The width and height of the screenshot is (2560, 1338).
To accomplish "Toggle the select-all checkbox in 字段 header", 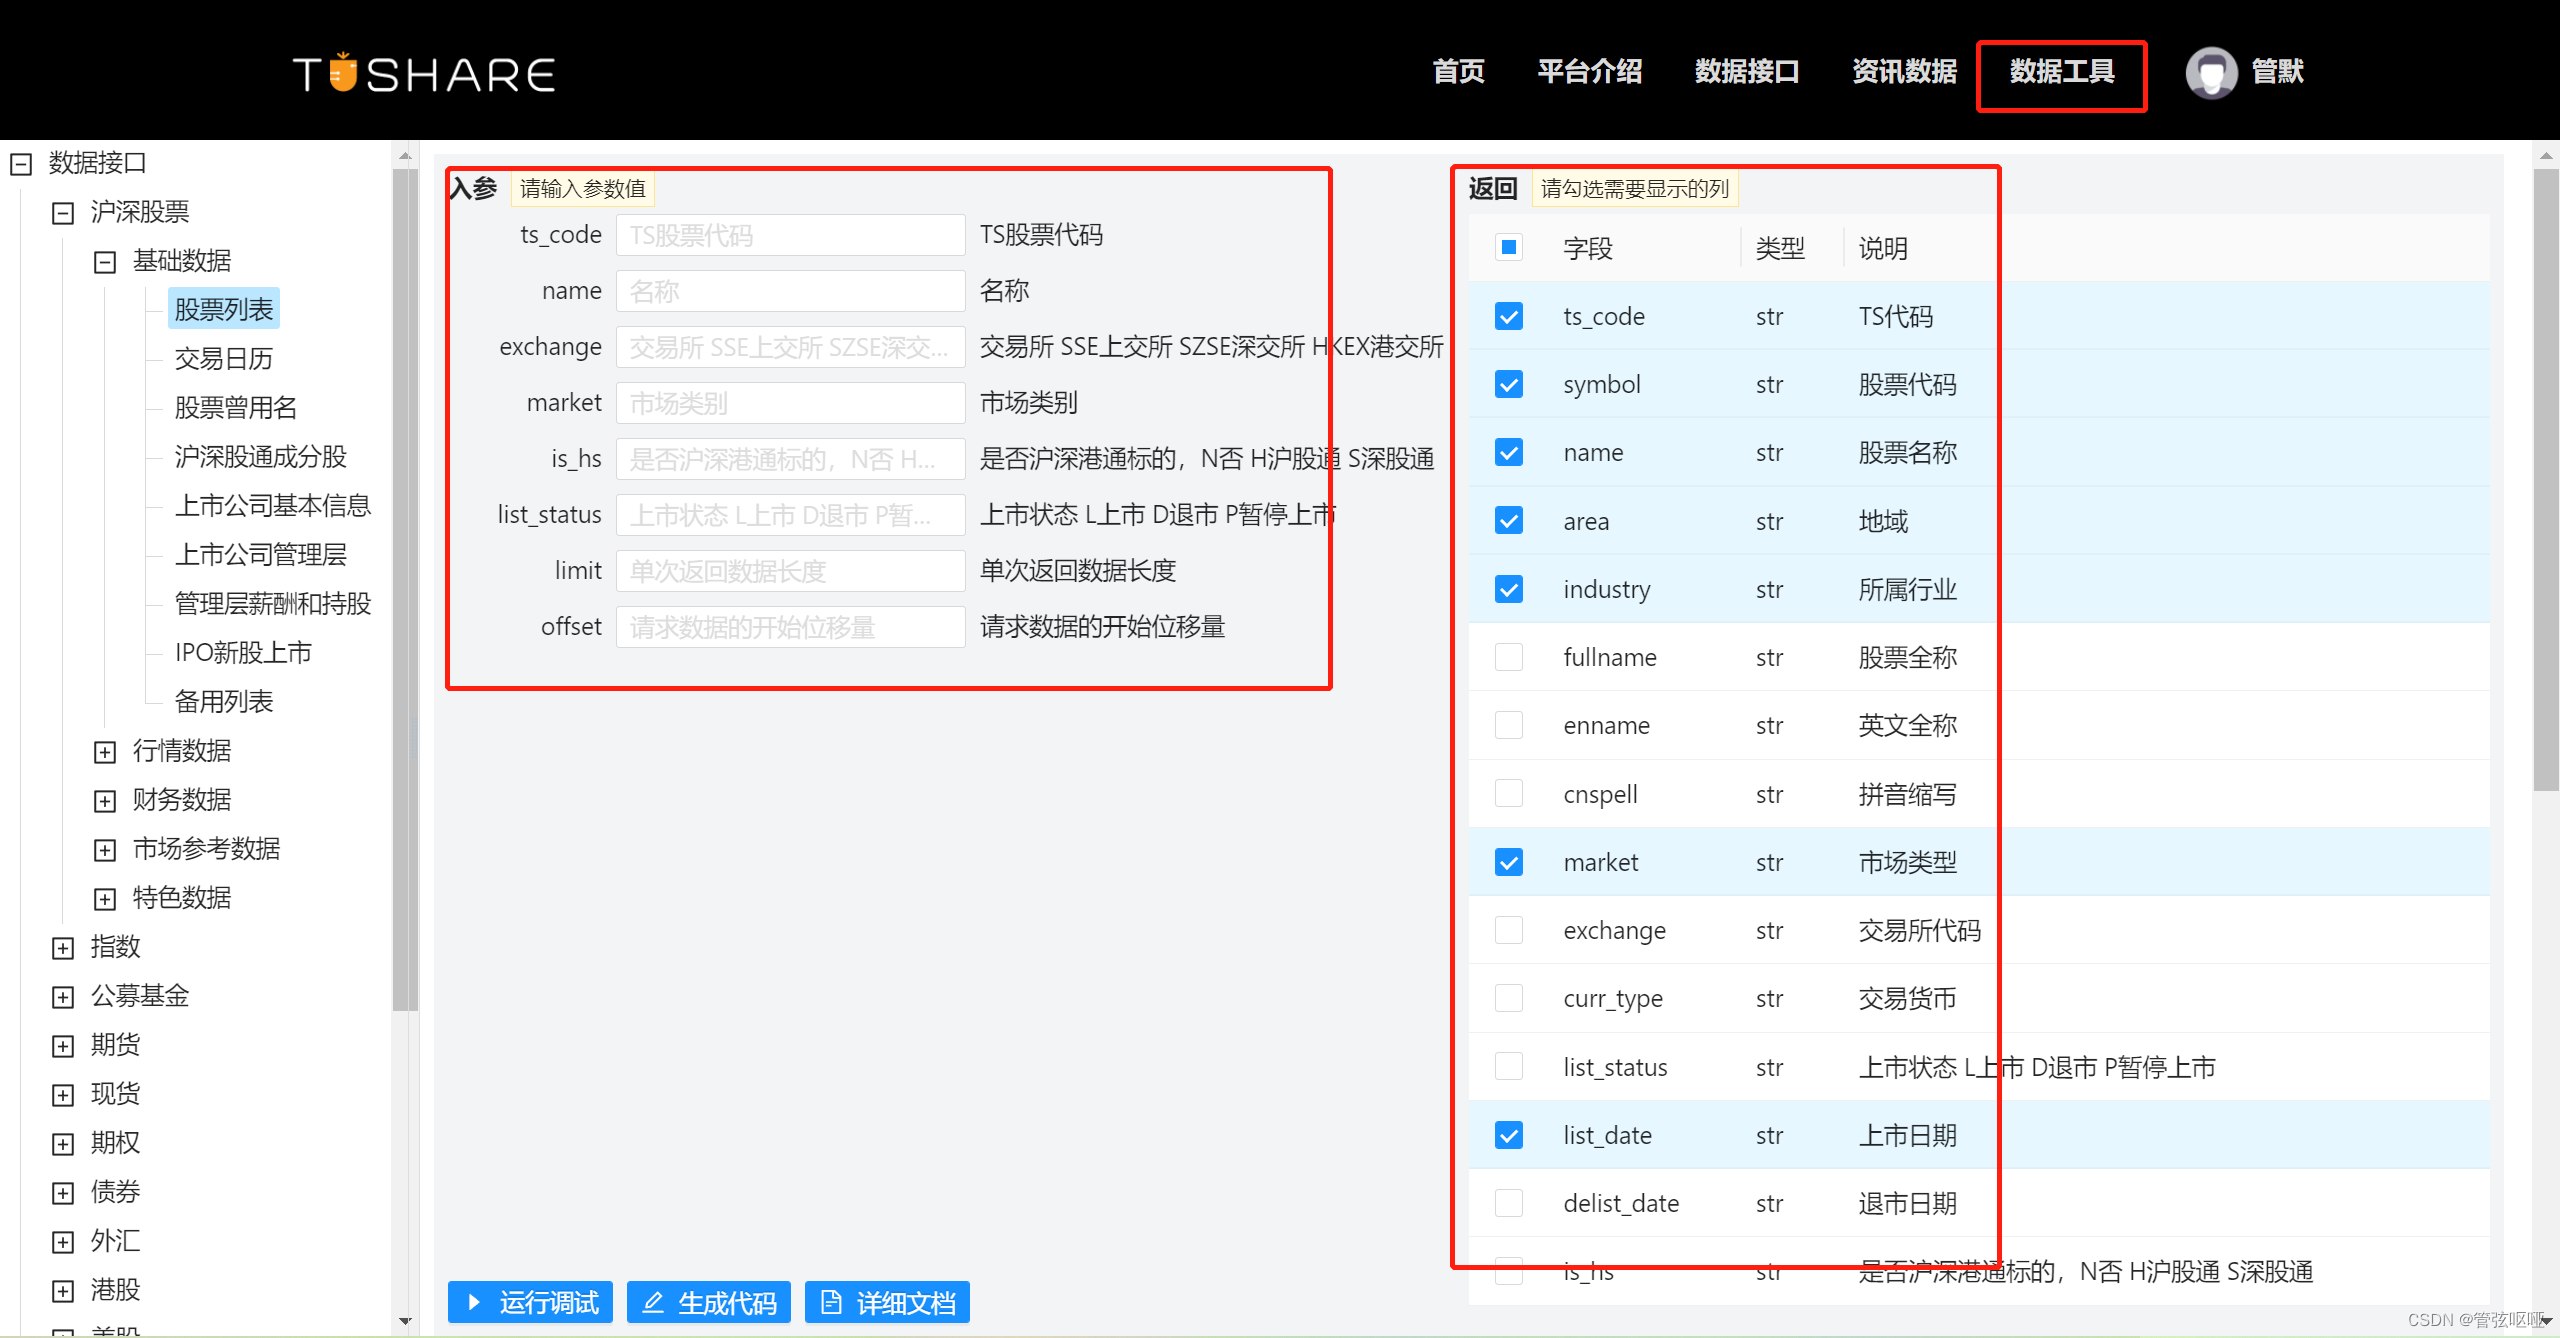I will coord(1508,246).
